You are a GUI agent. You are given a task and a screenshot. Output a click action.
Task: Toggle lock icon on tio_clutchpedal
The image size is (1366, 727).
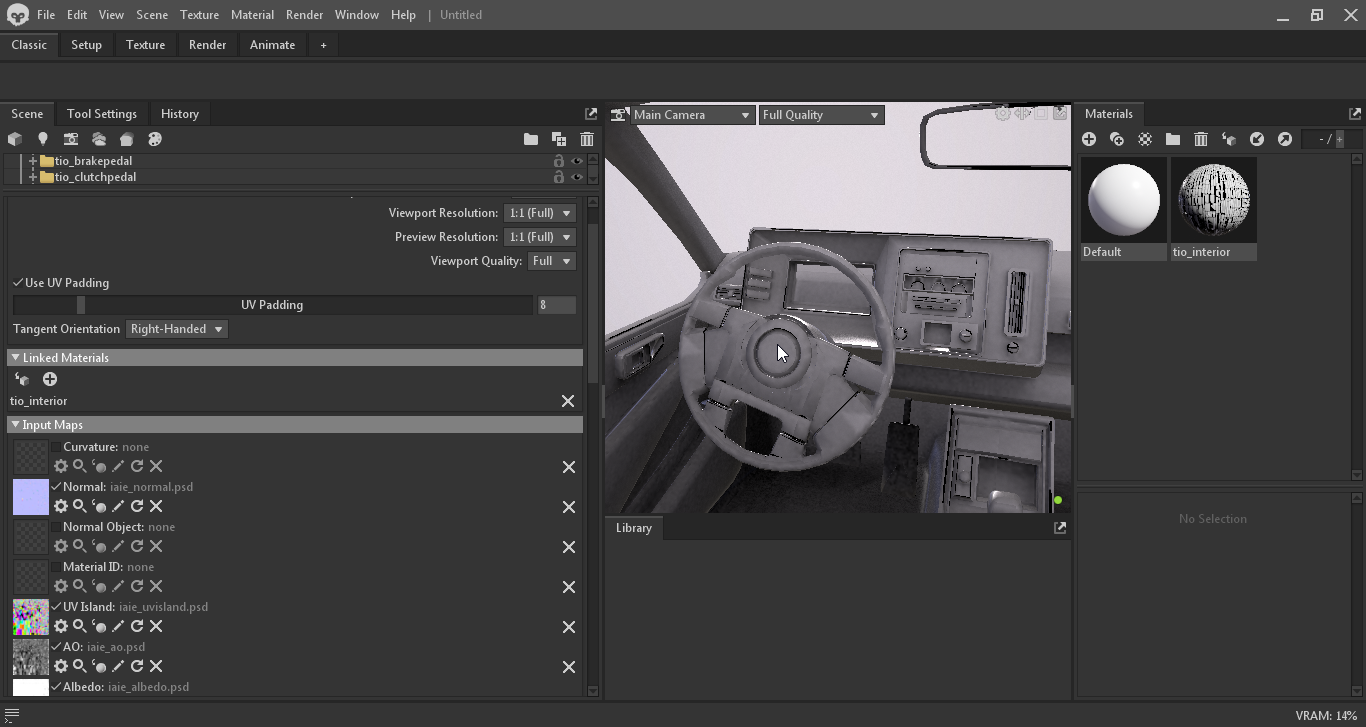click(559, 177)
